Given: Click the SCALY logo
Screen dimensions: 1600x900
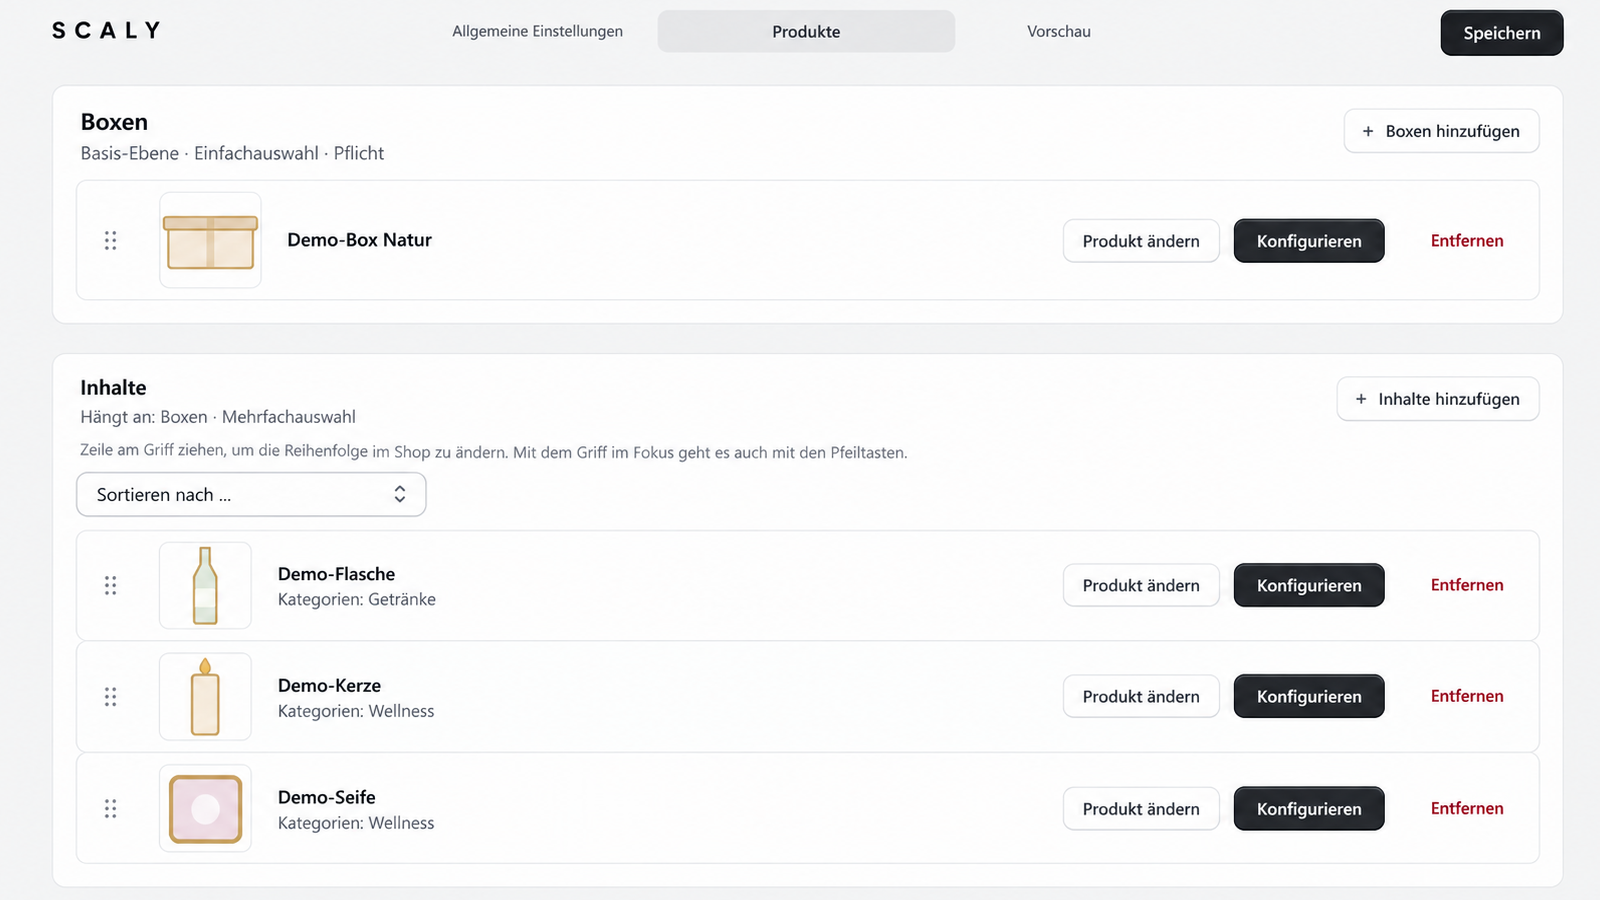Looking at the screenshot, I should point(106,31).
